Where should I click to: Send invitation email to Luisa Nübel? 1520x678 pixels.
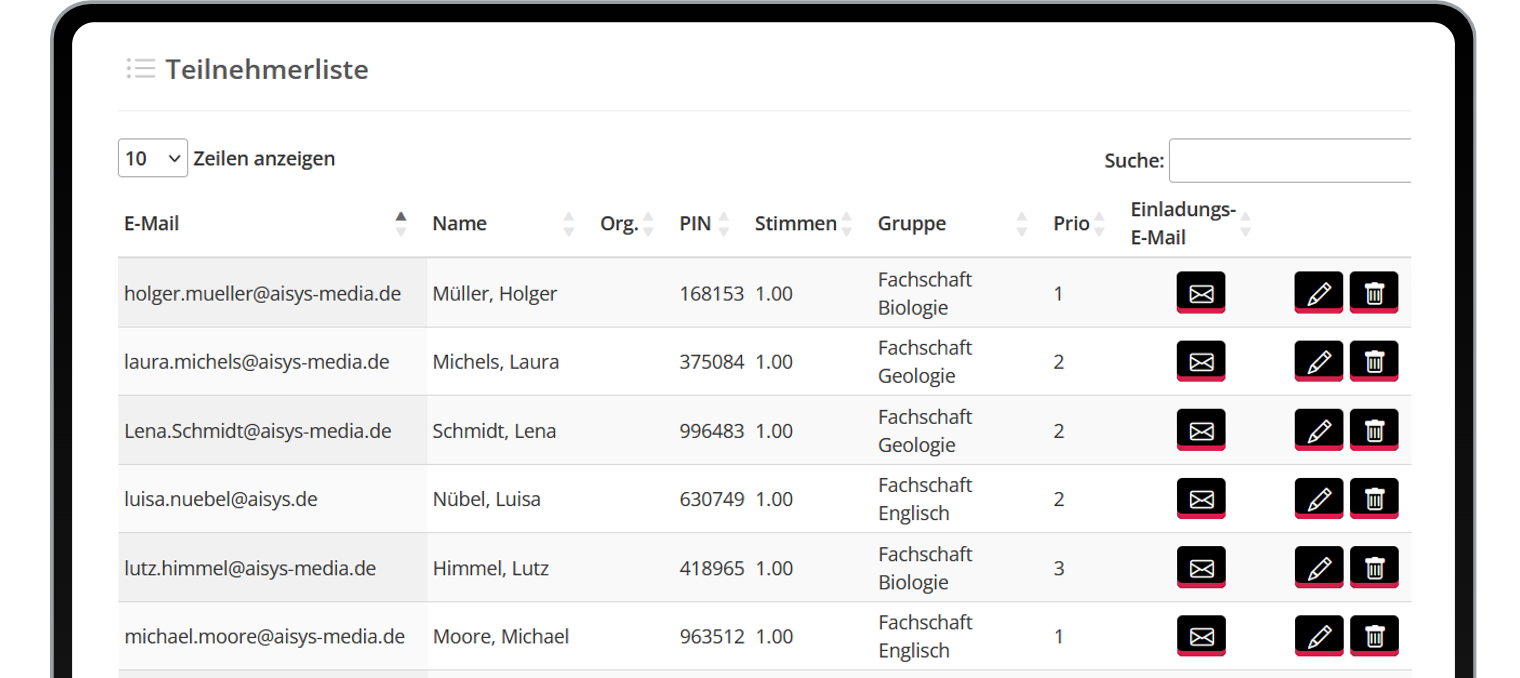coord(1201,499)
